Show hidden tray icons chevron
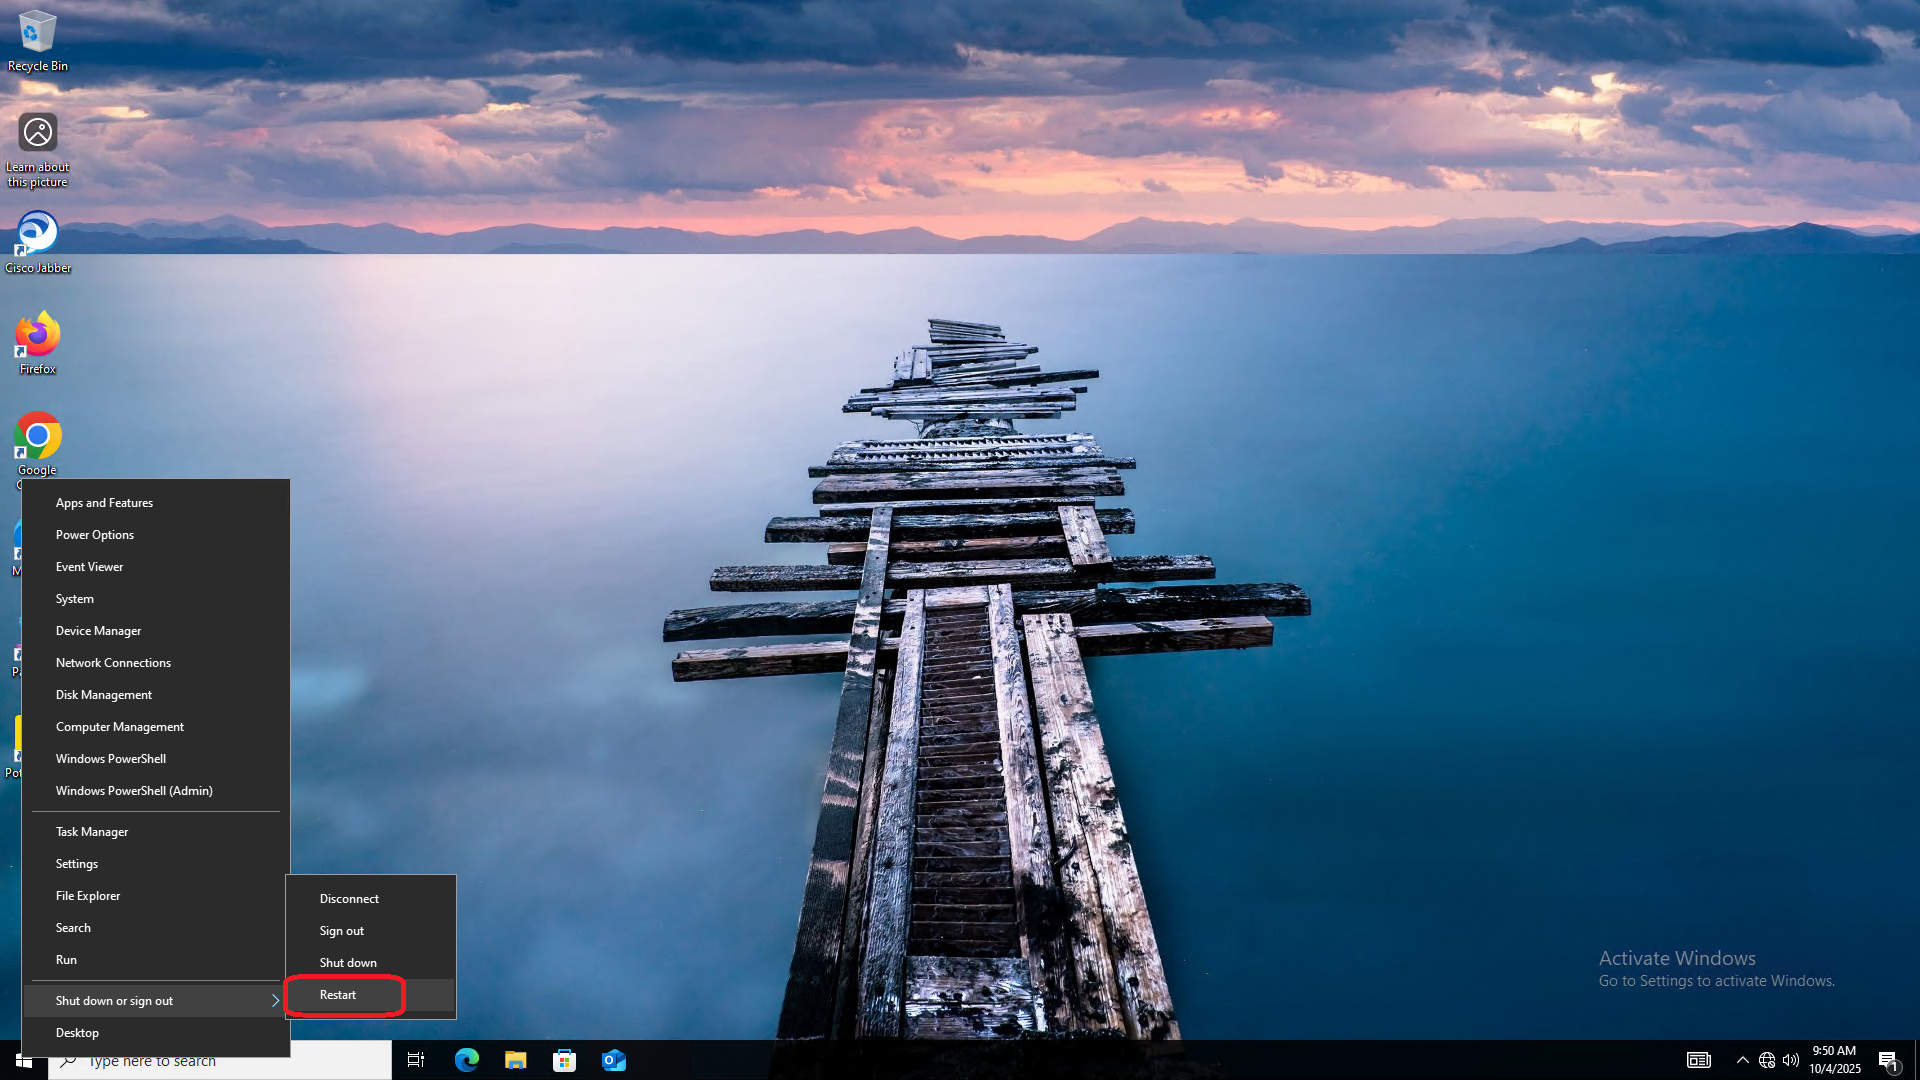 (1742, 1060)
